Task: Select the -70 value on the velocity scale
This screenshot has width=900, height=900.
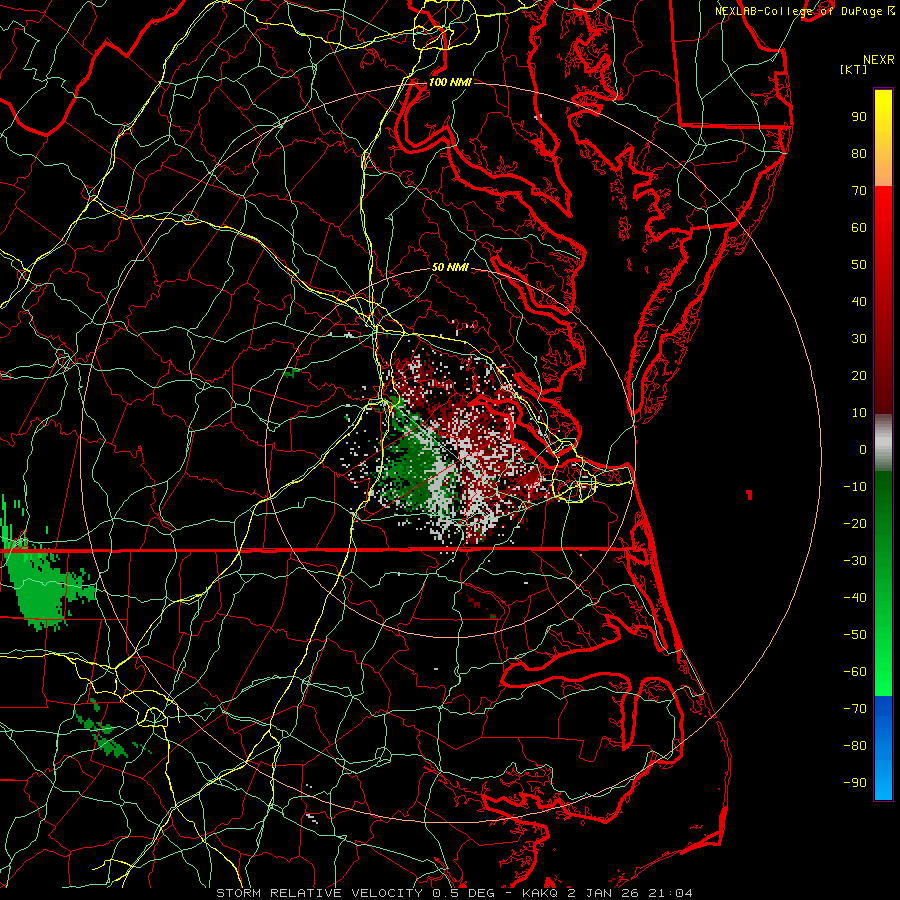Action: click(855, 709)
